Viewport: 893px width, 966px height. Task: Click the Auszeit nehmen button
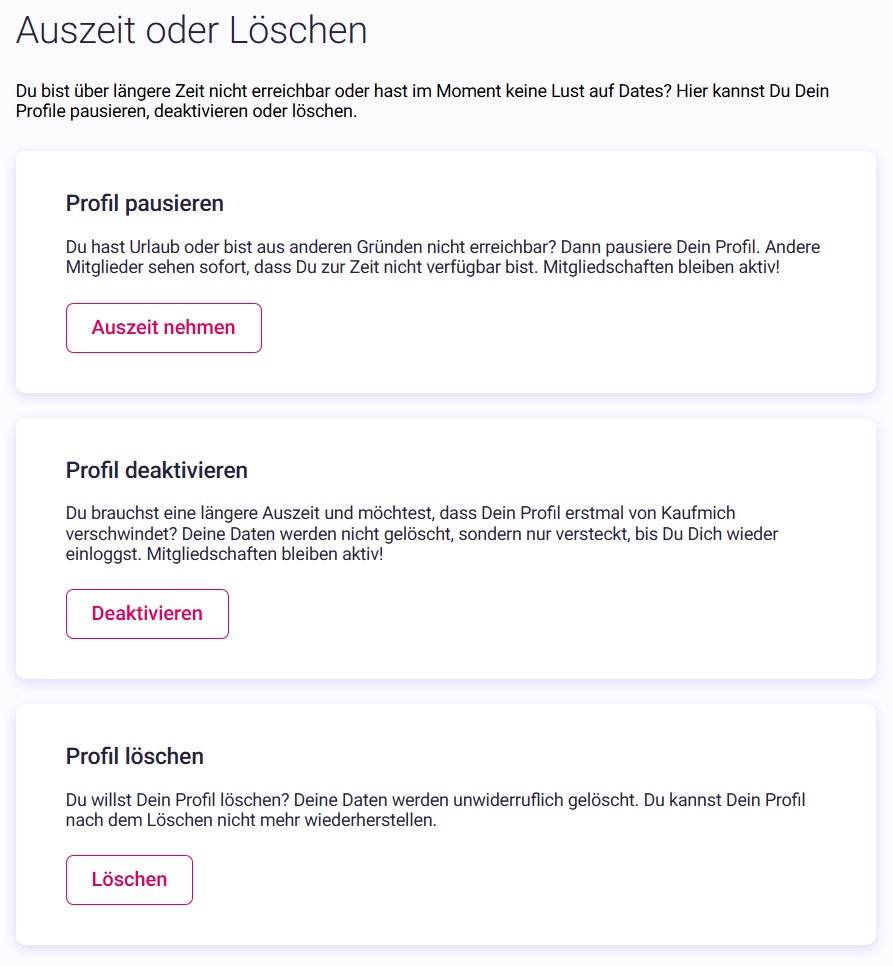point(164,328)
